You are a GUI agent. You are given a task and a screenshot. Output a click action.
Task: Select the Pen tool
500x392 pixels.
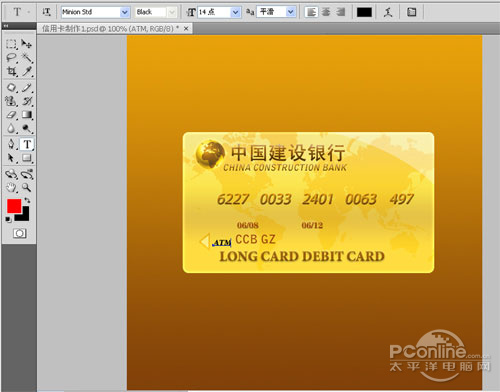(x=11, y=144)
